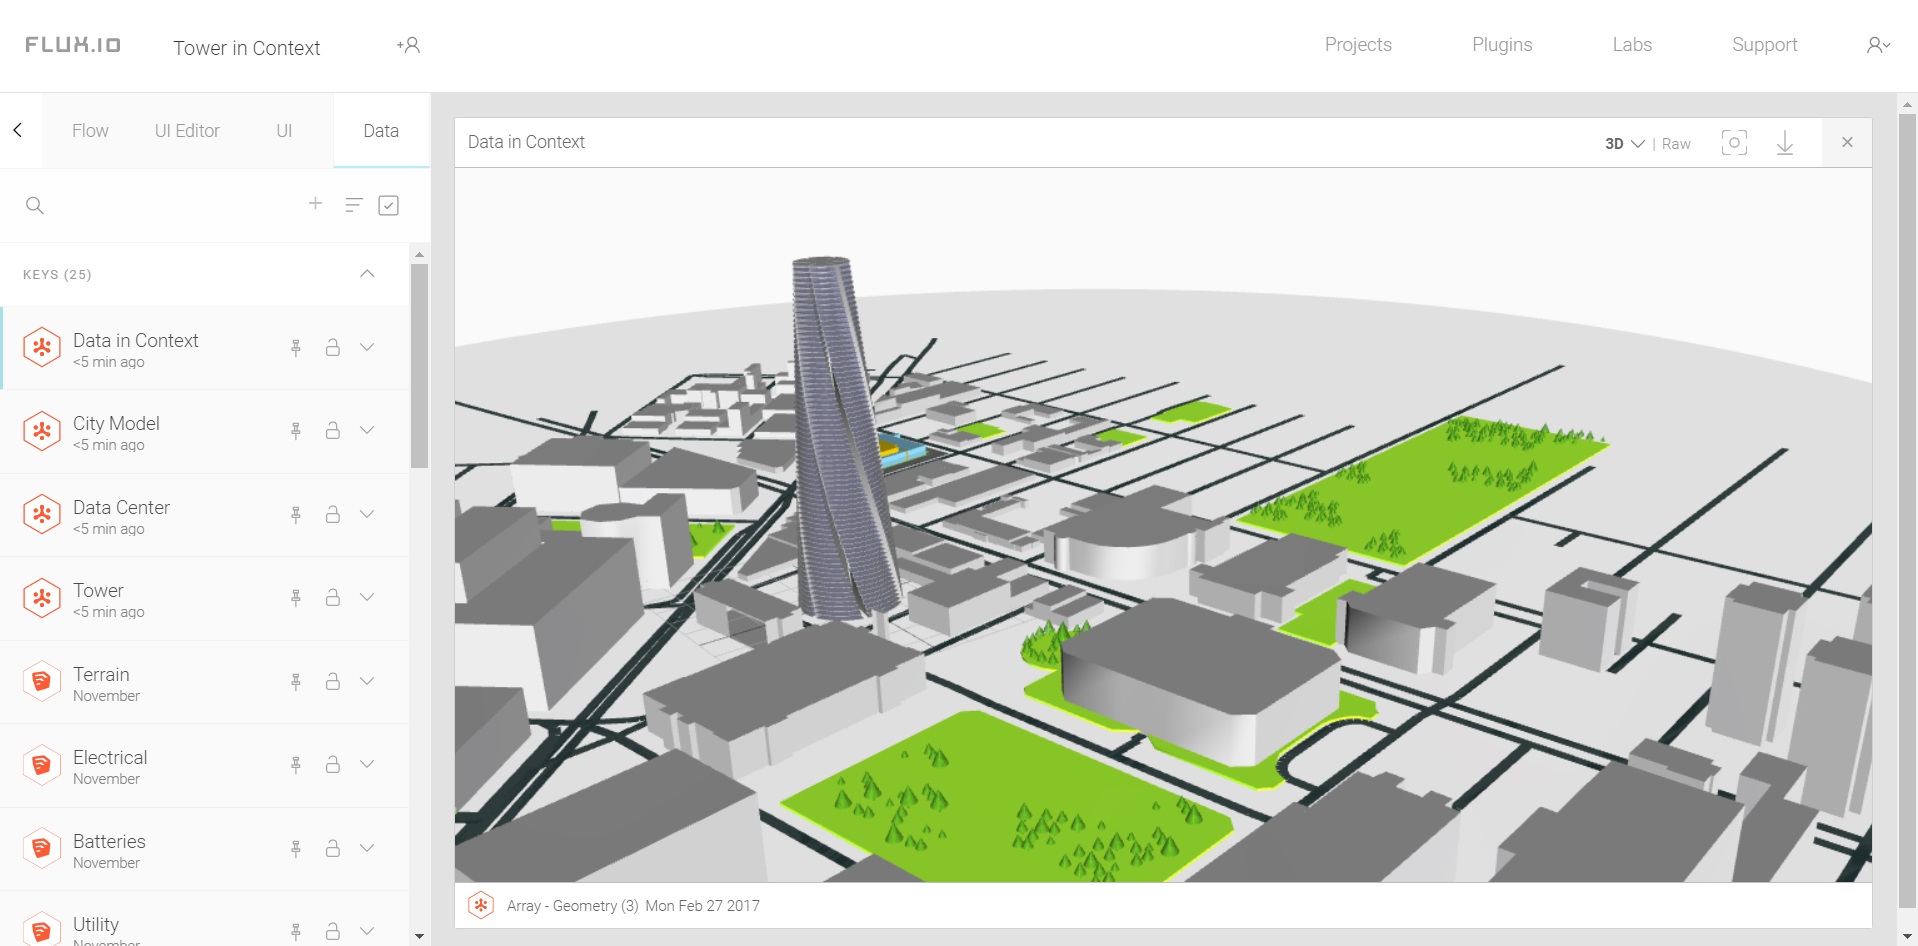Click the Data in Context key icon
Screen dimensions: 1918x946
(42, 347)
